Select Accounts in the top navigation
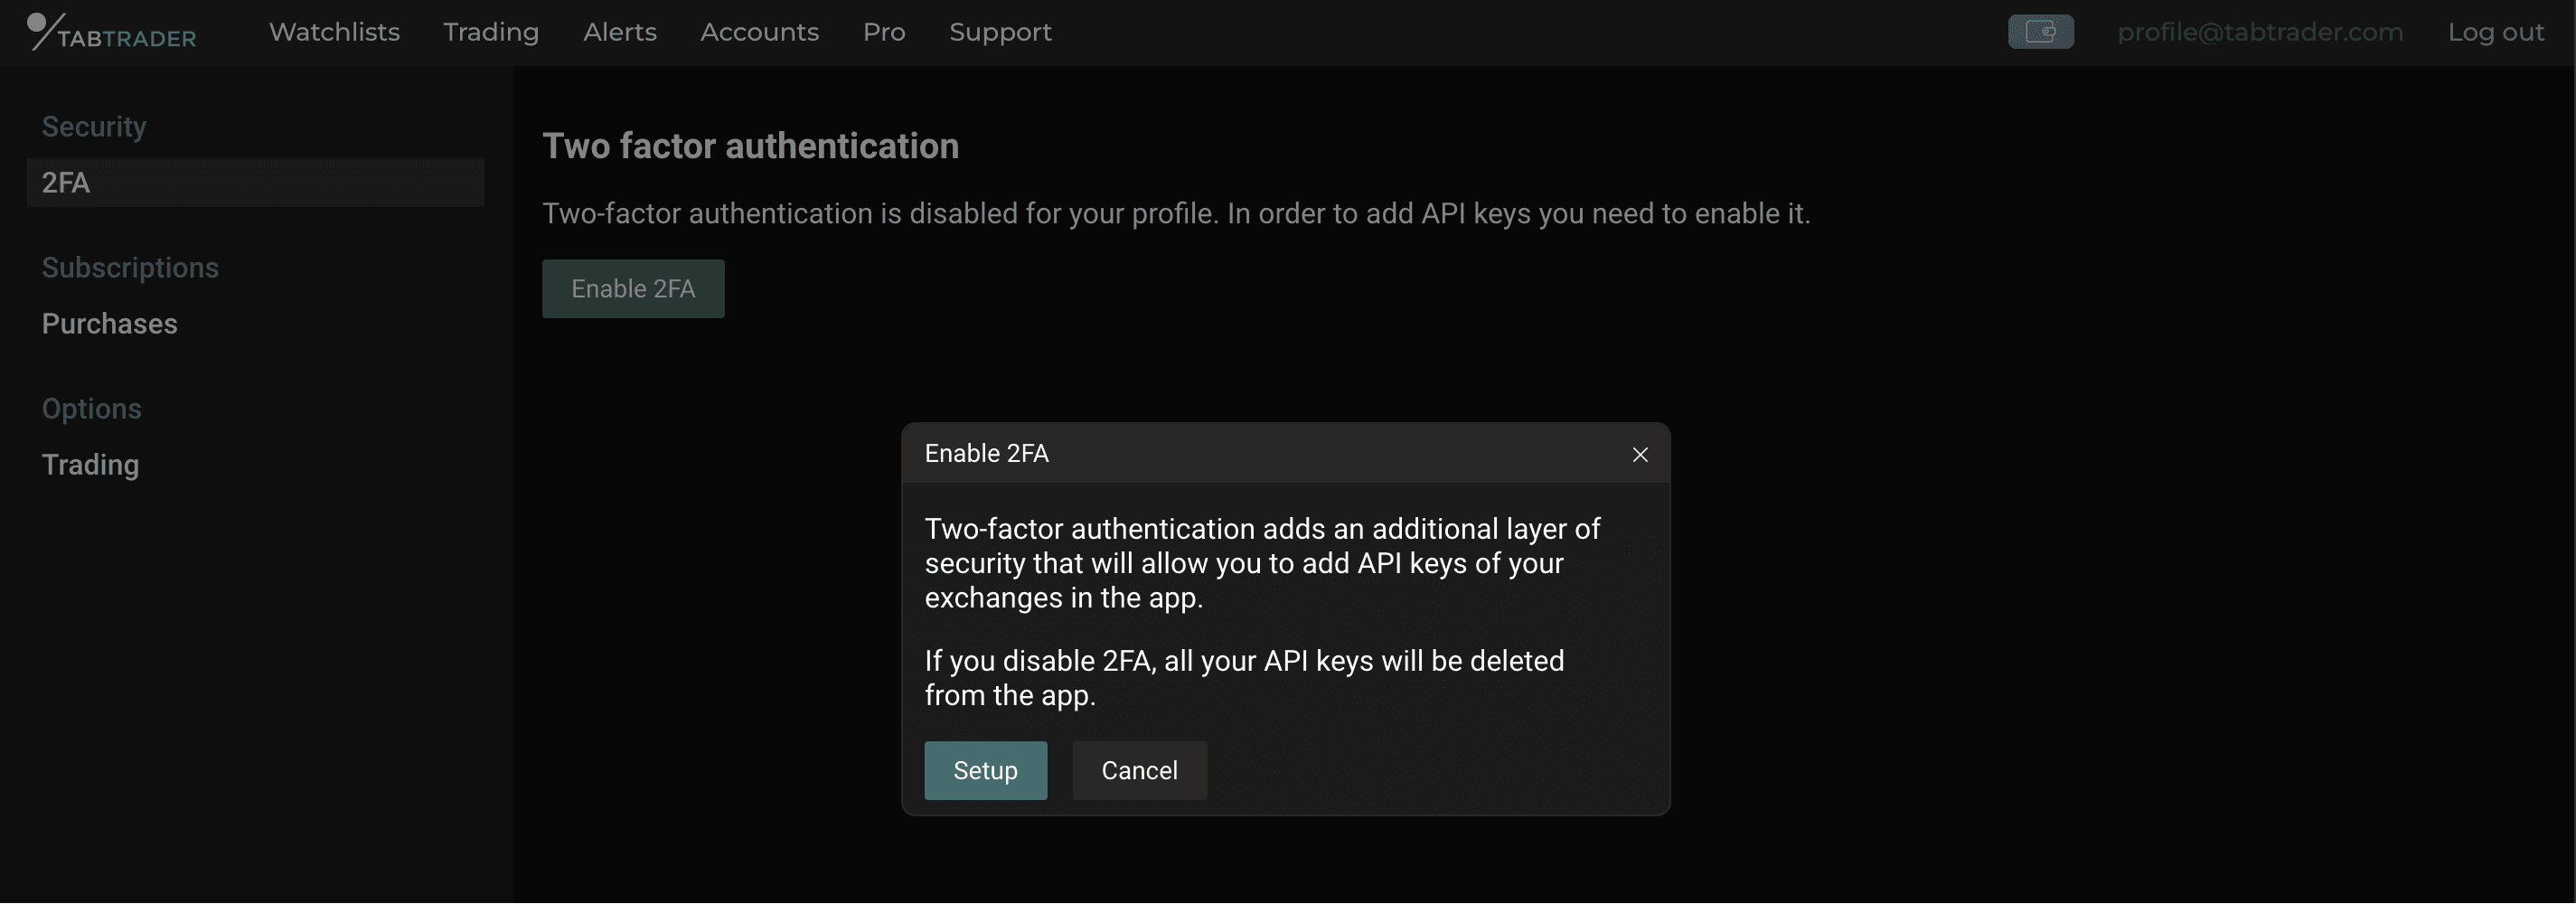This screenshot has width=2576, height=904. tap(759, 32)
